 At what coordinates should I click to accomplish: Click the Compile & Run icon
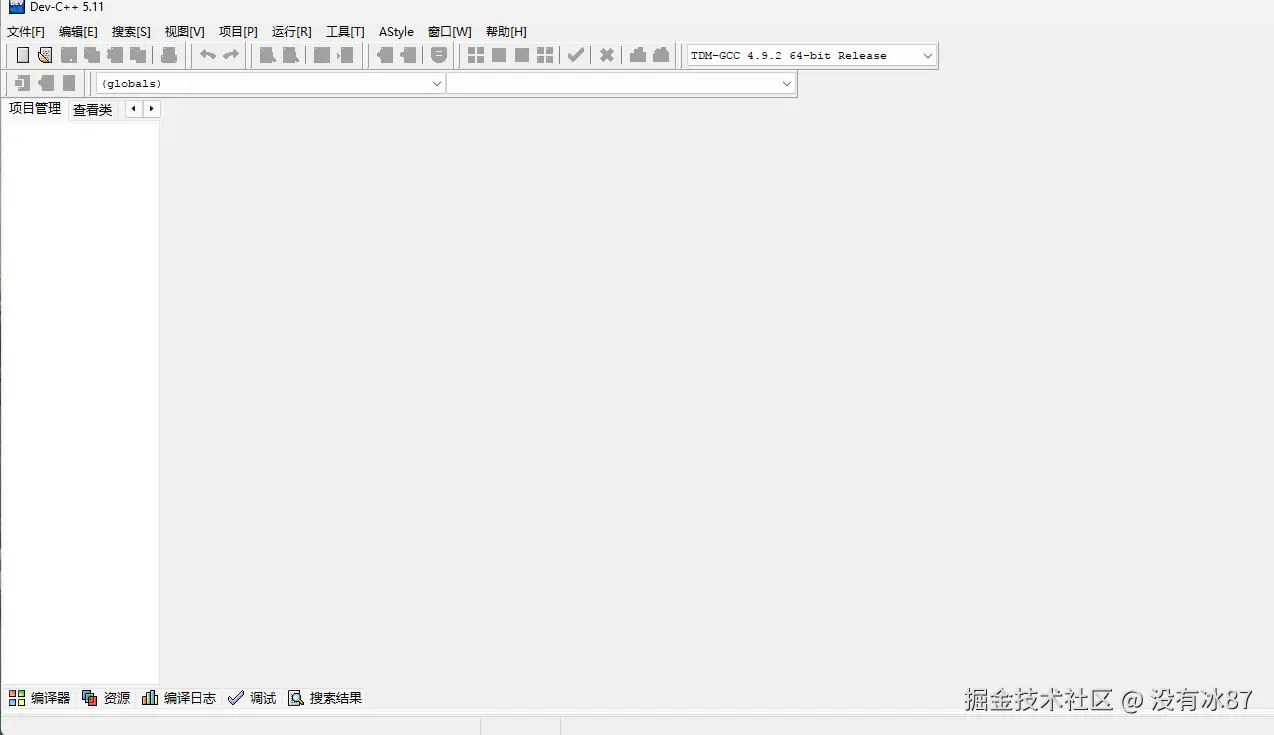click(x=522, y=56)
